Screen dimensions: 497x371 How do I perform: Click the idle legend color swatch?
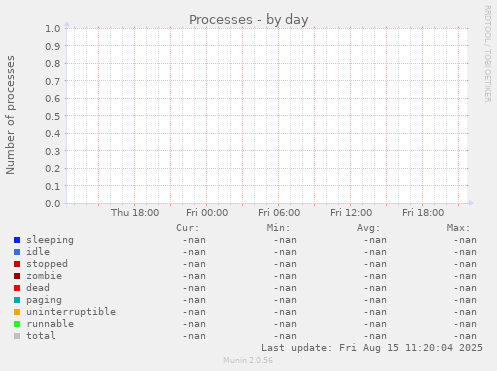pyautogui.click(x=17, y=252)
